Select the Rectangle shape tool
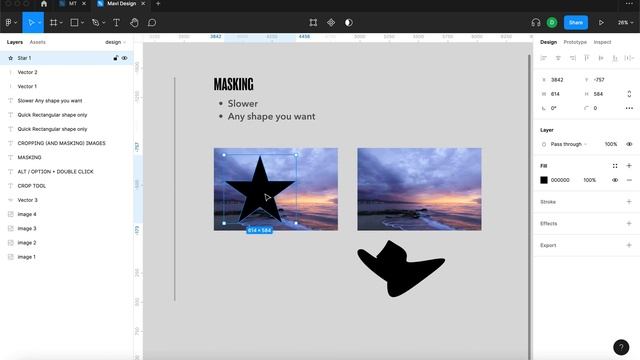 coord(74,22)
